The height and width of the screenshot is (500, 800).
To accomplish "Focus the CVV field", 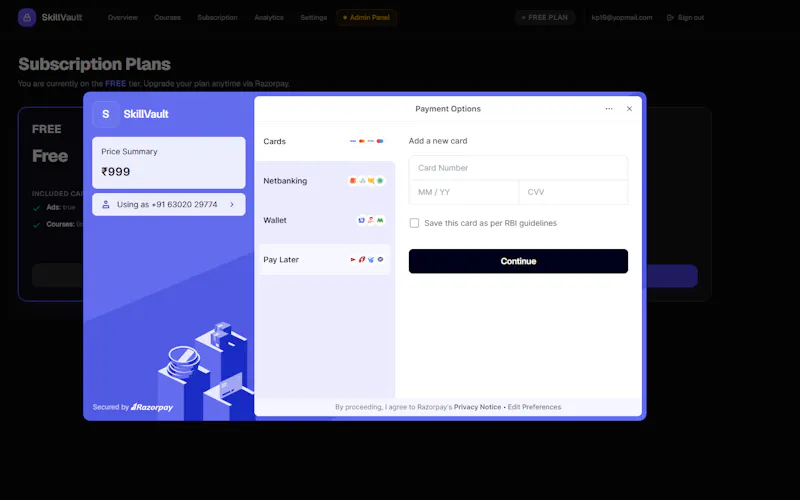I will 573,192.
